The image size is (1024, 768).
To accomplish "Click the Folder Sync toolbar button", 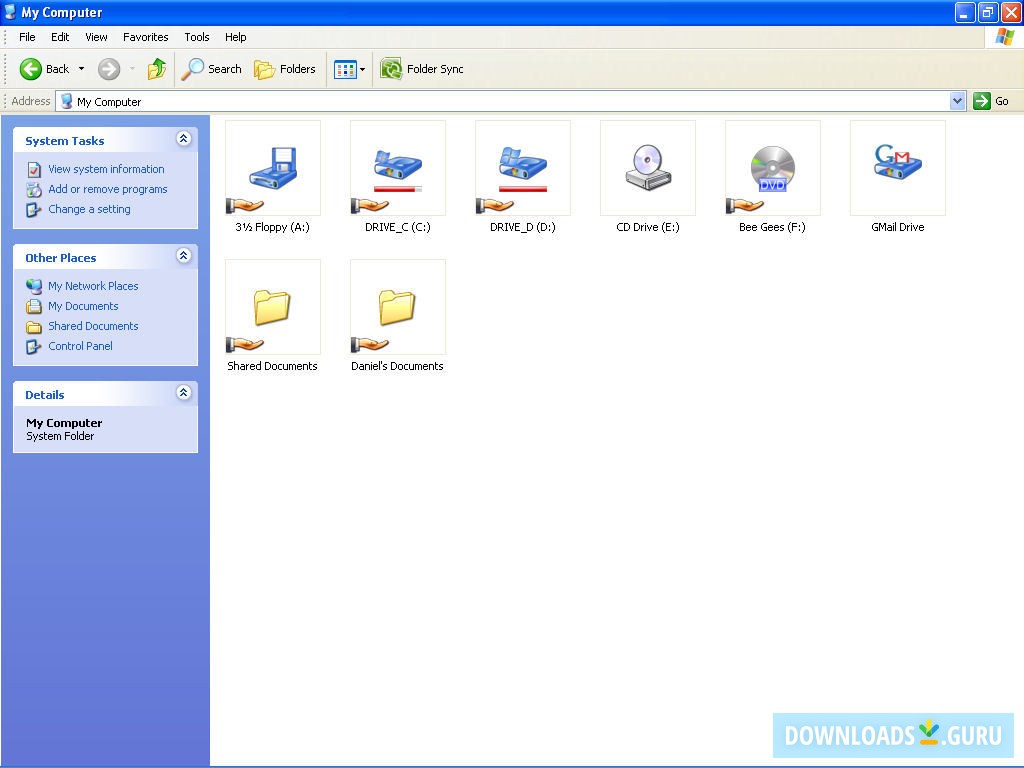I will 422,69.
